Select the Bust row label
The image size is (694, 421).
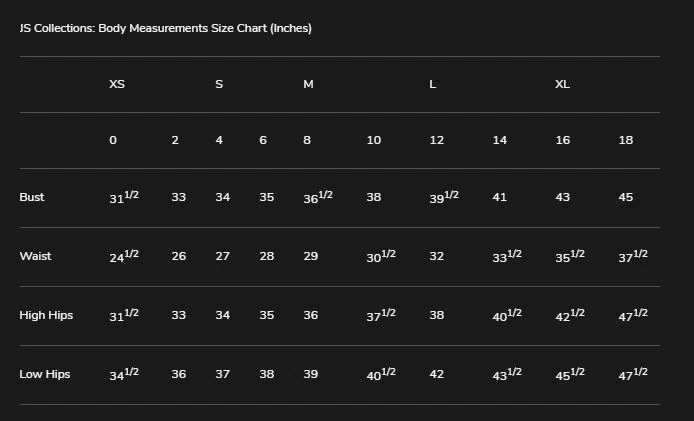pos(32,197)
